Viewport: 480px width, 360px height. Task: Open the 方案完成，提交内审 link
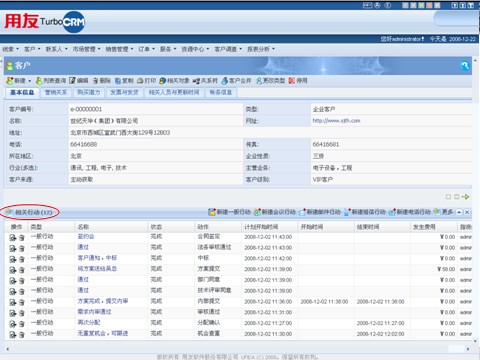click(x=103, y=301)
